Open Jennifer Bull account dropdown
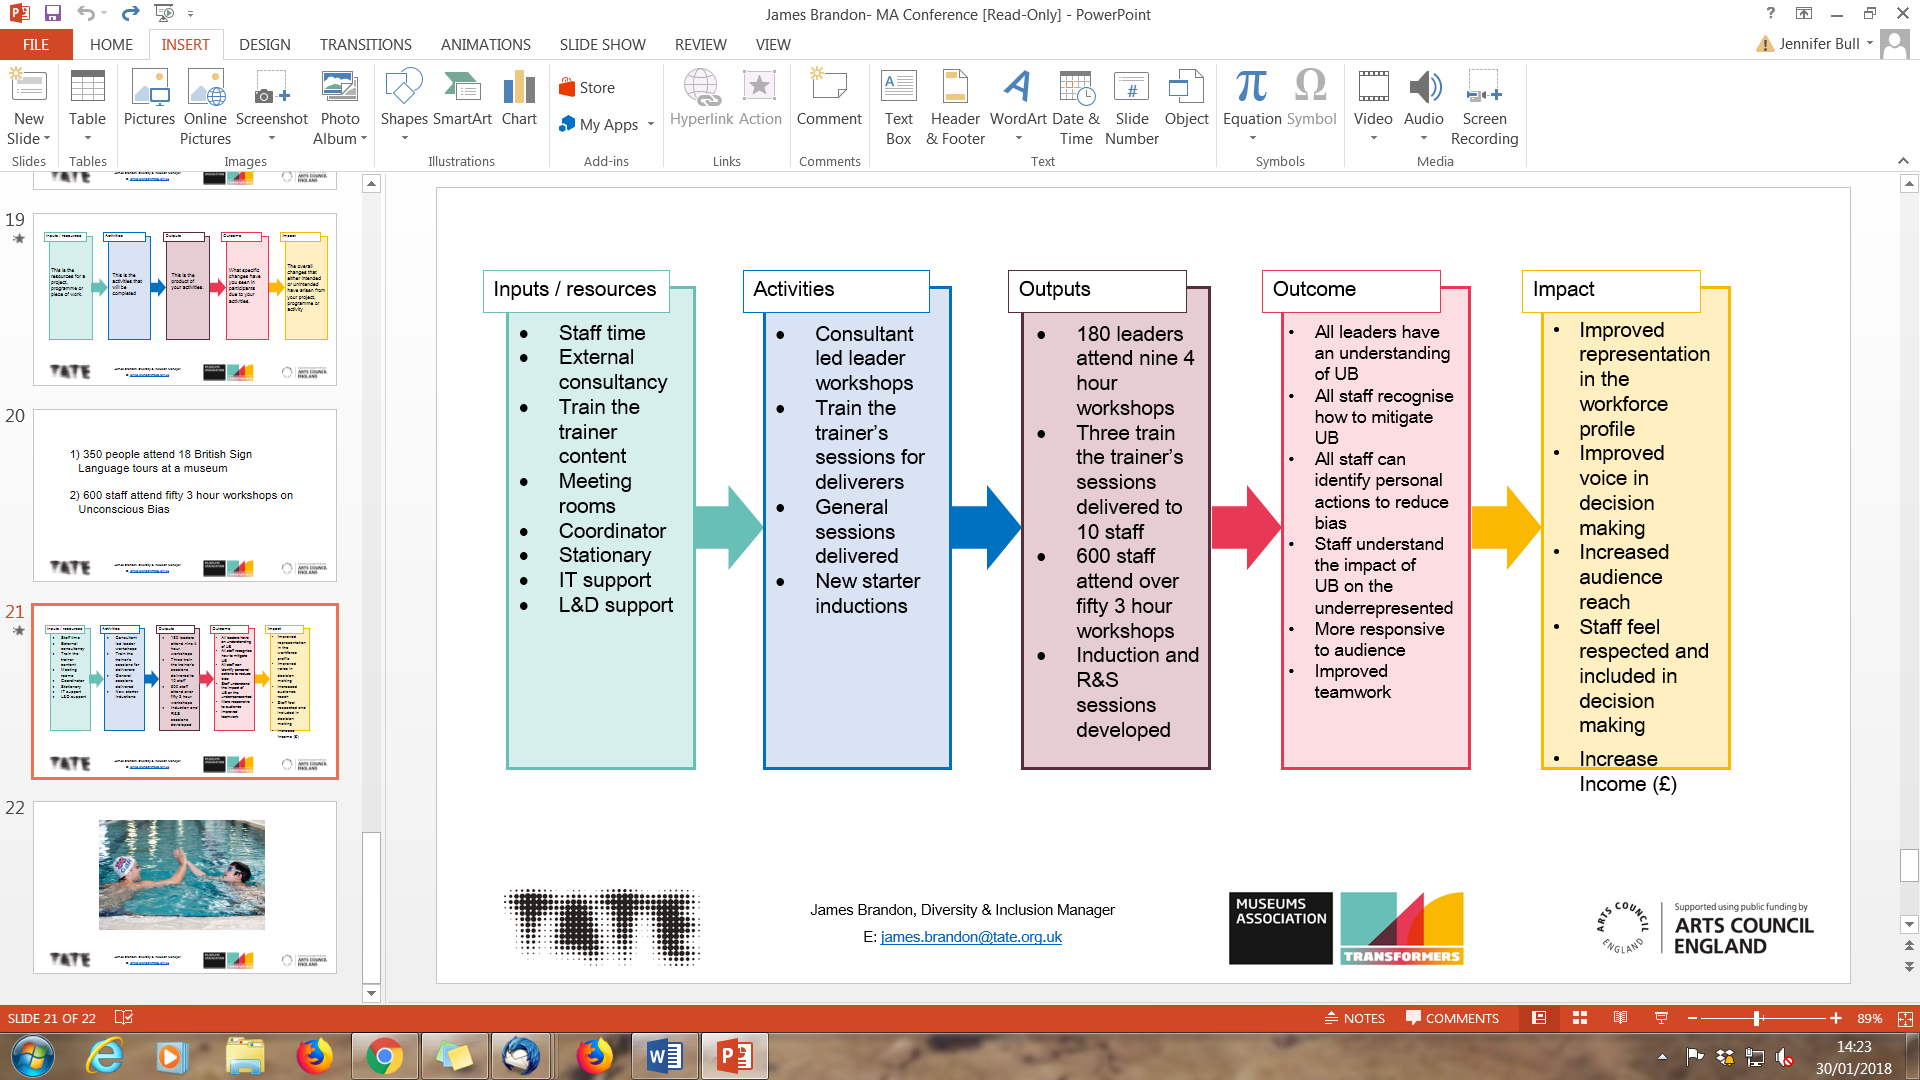The height and width of the screenshot is (1080, 1920). pos(1869,43)
